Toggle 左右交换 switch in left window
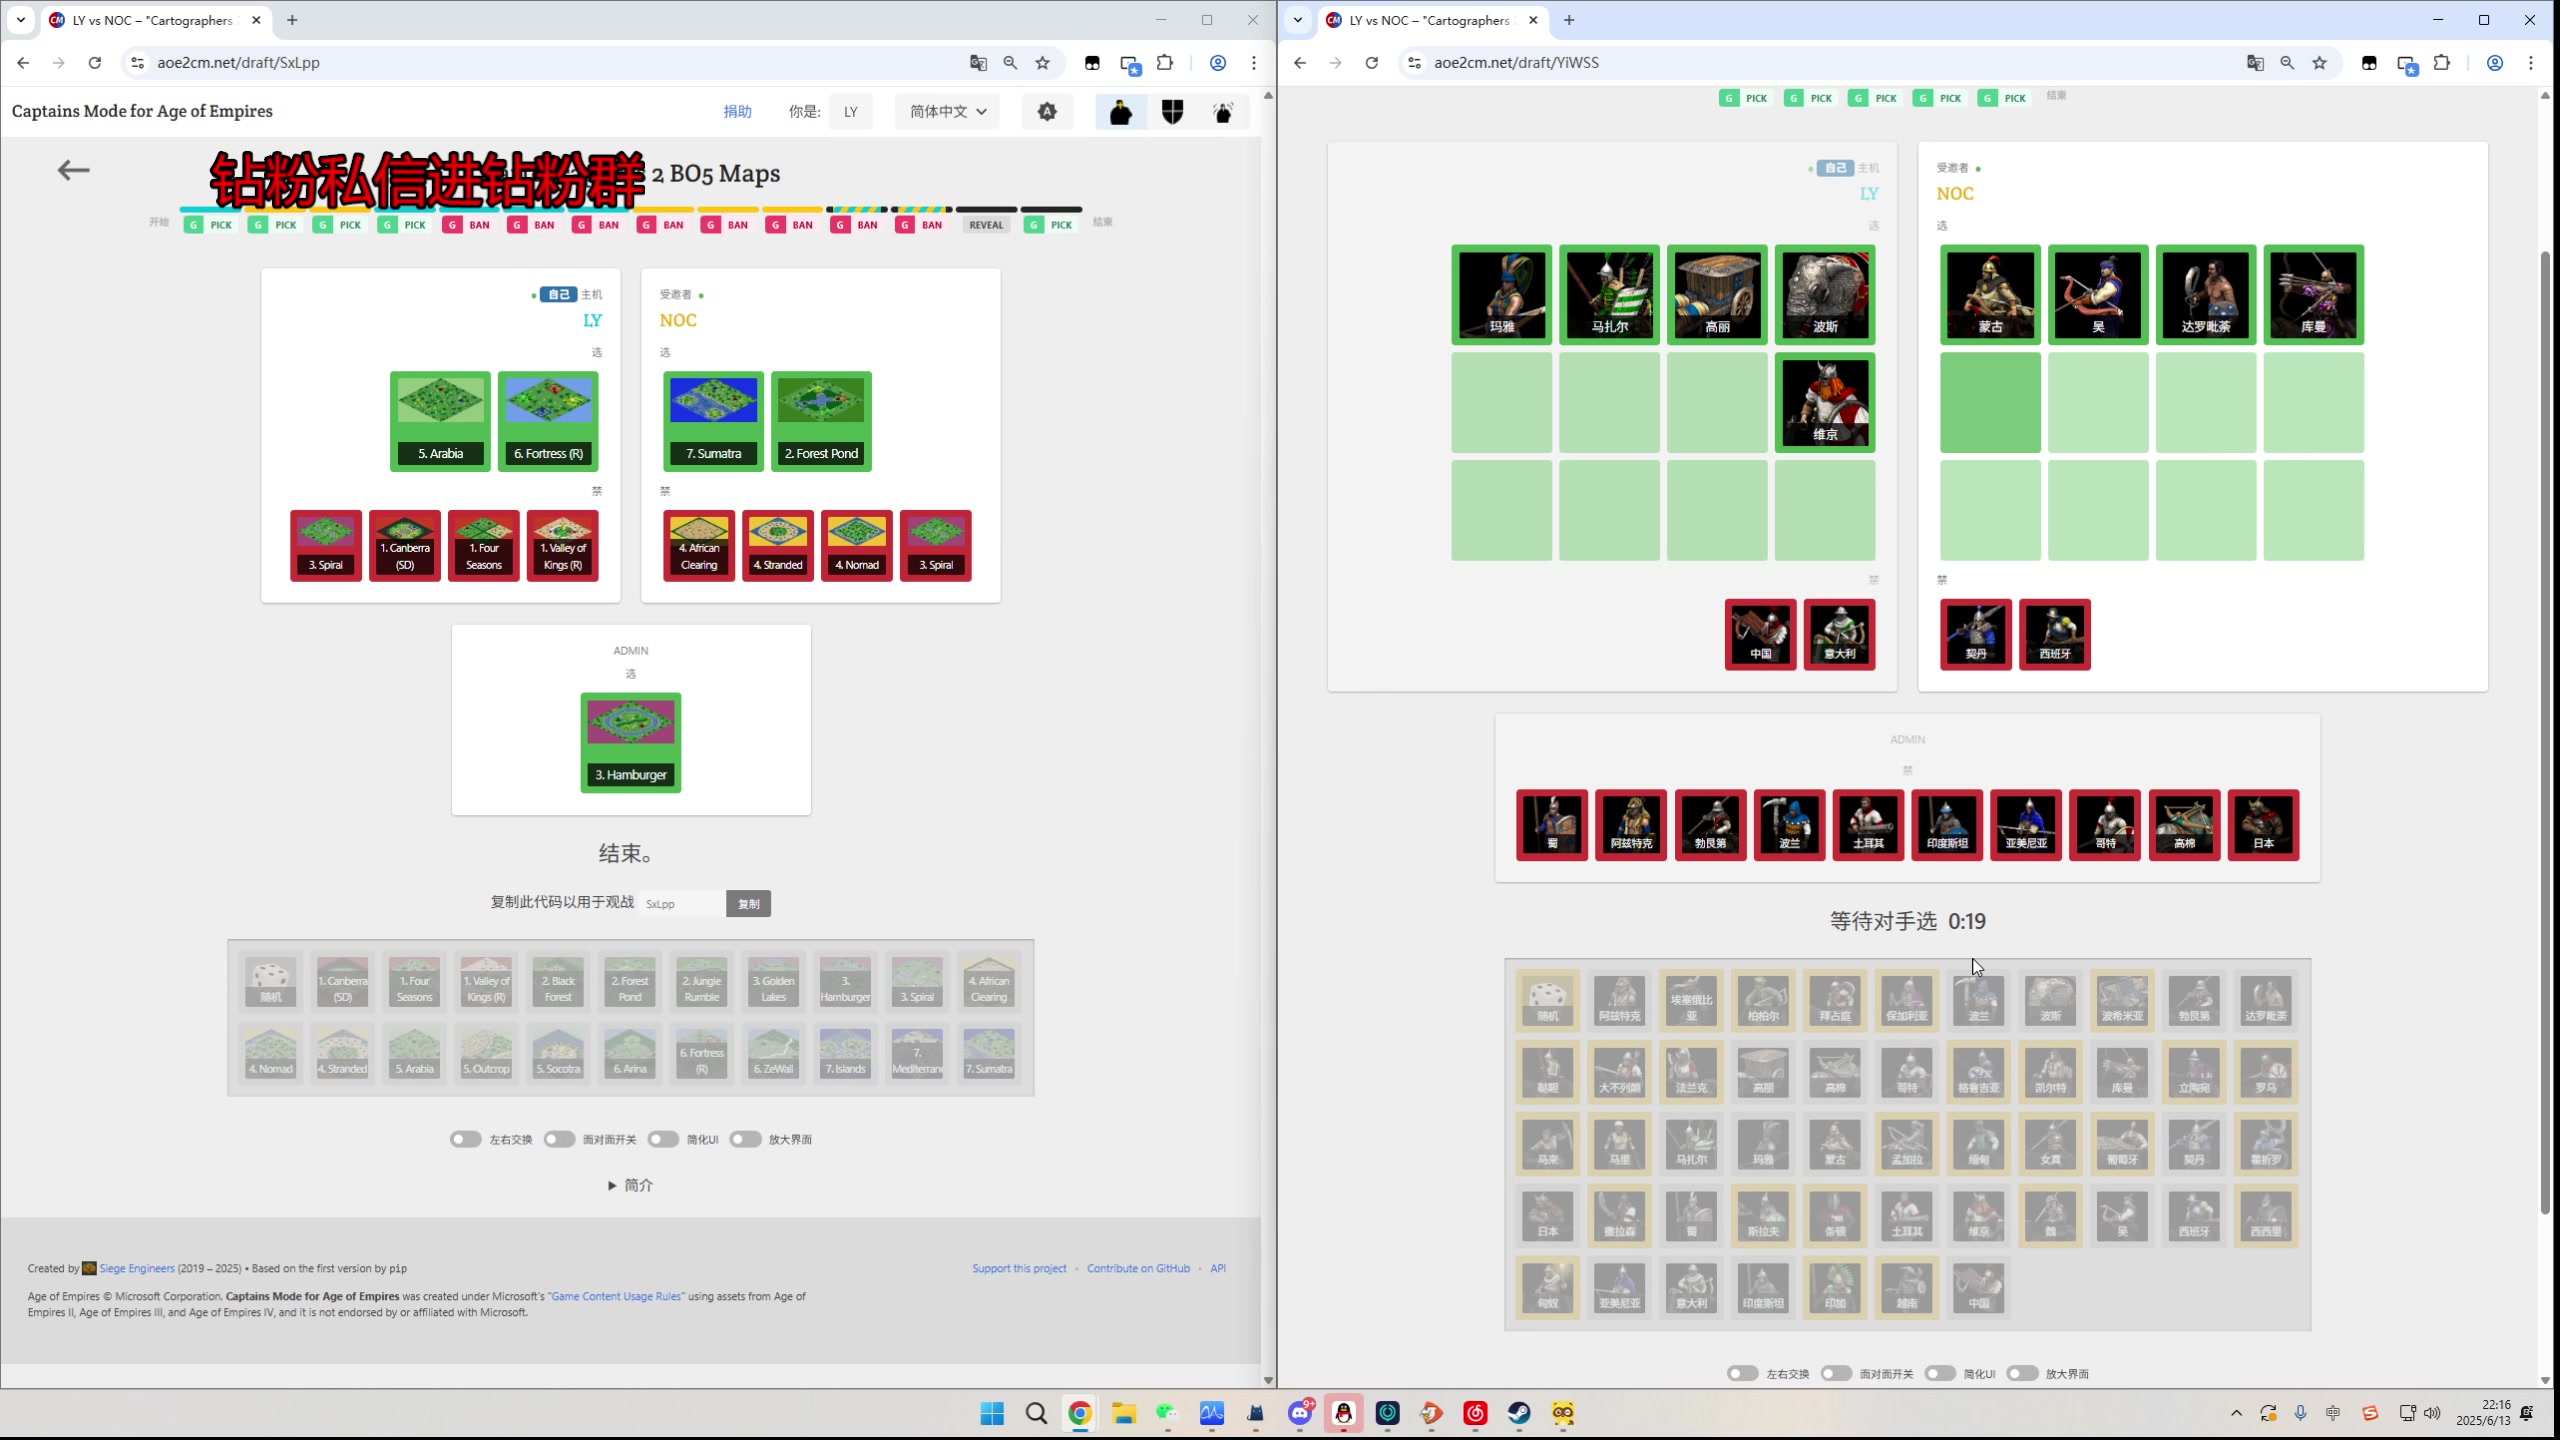 click(465, 1139)
